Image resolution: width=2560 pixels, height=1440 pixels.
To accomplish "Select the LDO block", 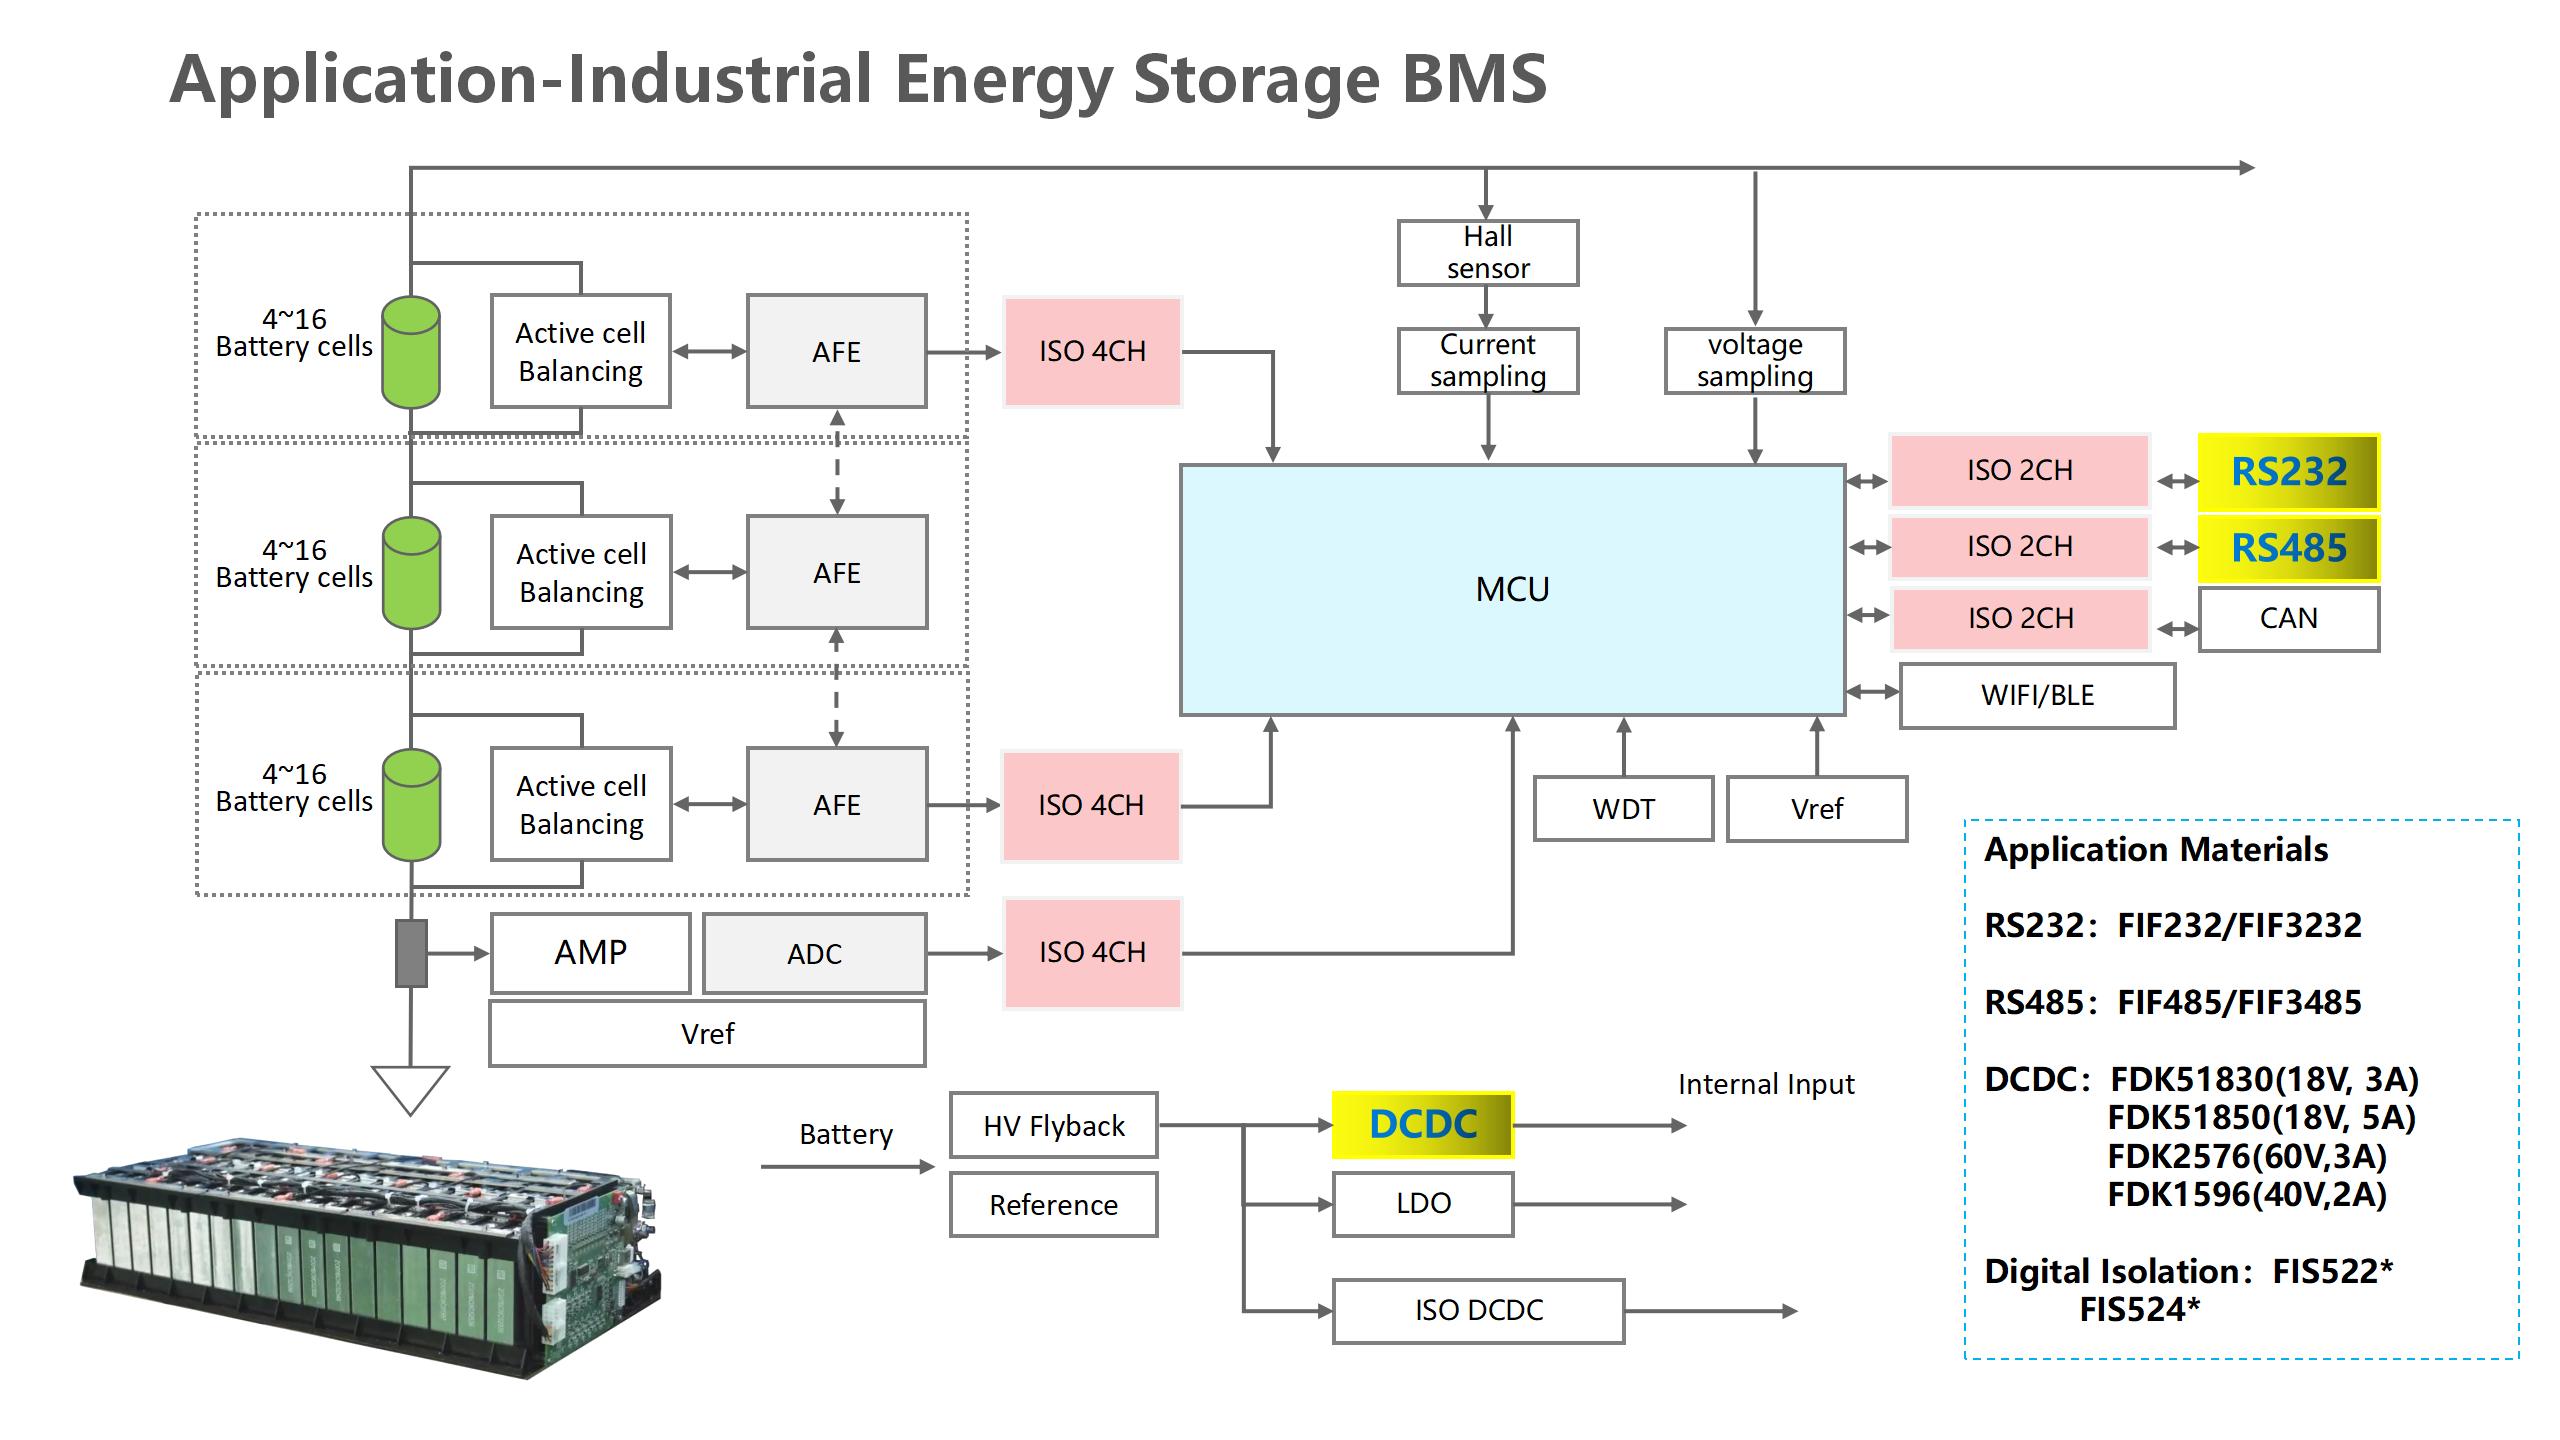I will coord(1423,1204).
